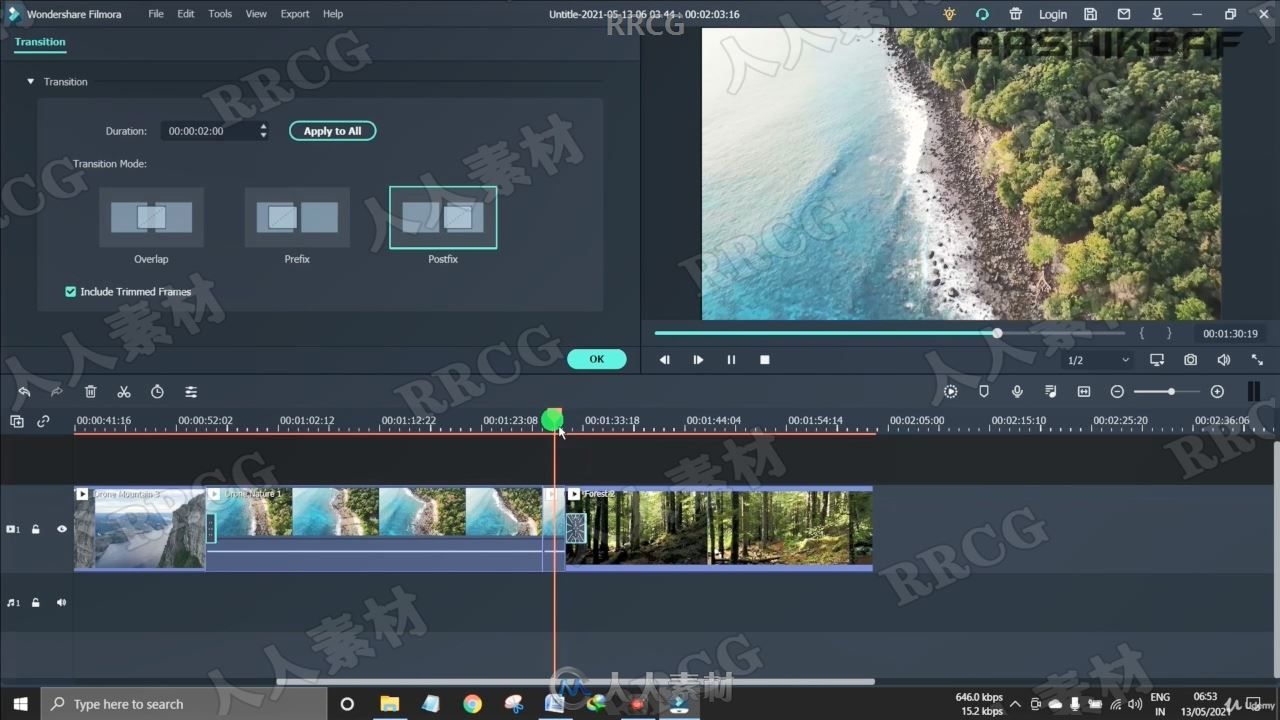Open the Audio Mixer icon
Screen dimensions: 1280x720
(x=1050, y=392)
